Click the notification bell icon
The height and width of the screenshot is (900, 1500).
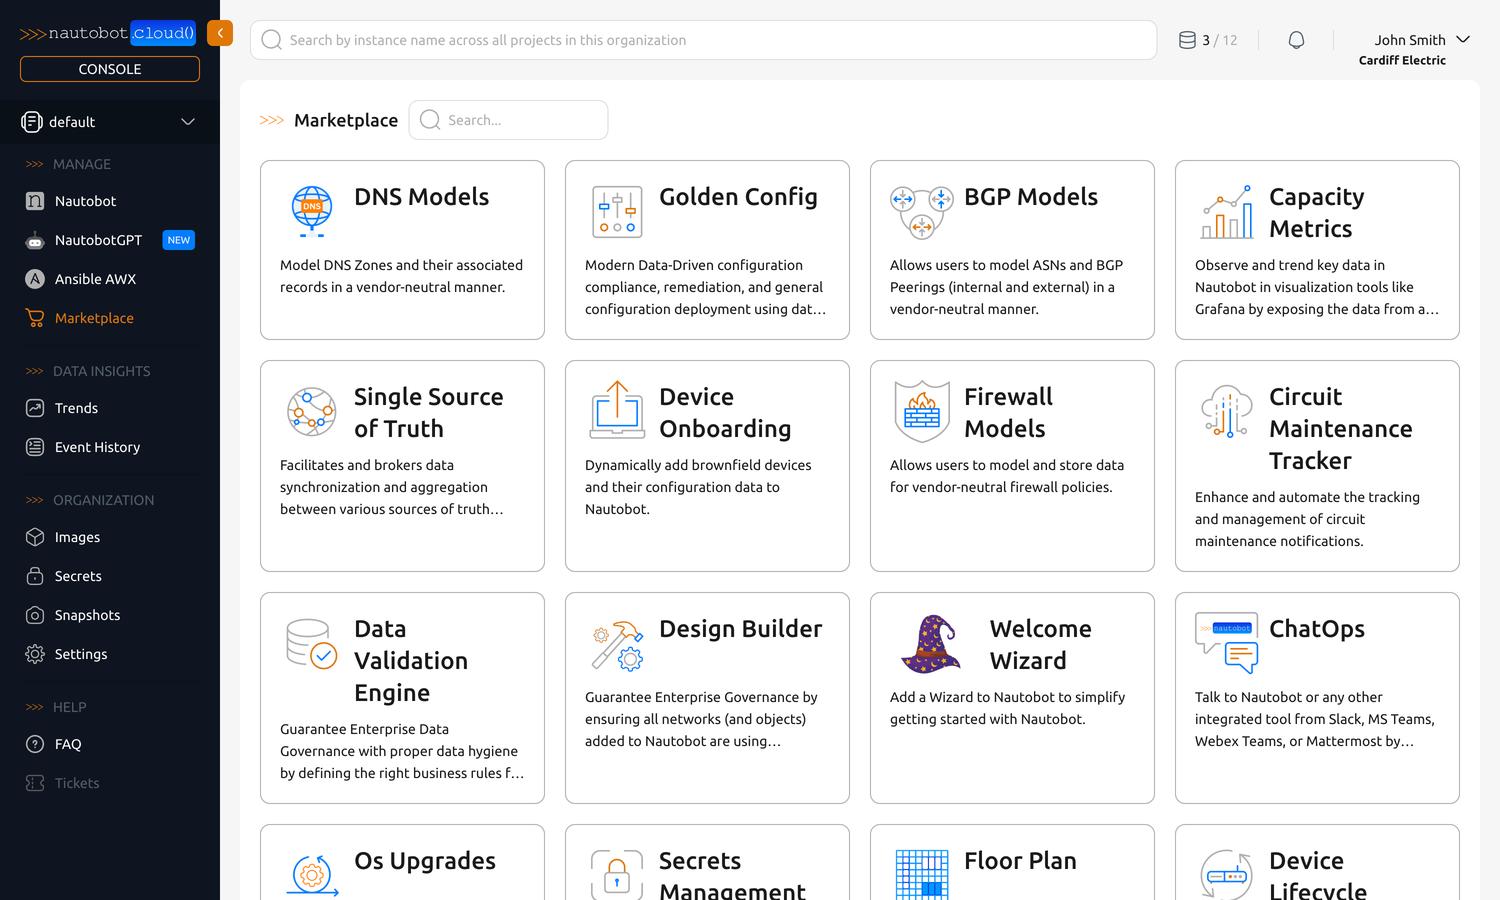(1296, 39)
